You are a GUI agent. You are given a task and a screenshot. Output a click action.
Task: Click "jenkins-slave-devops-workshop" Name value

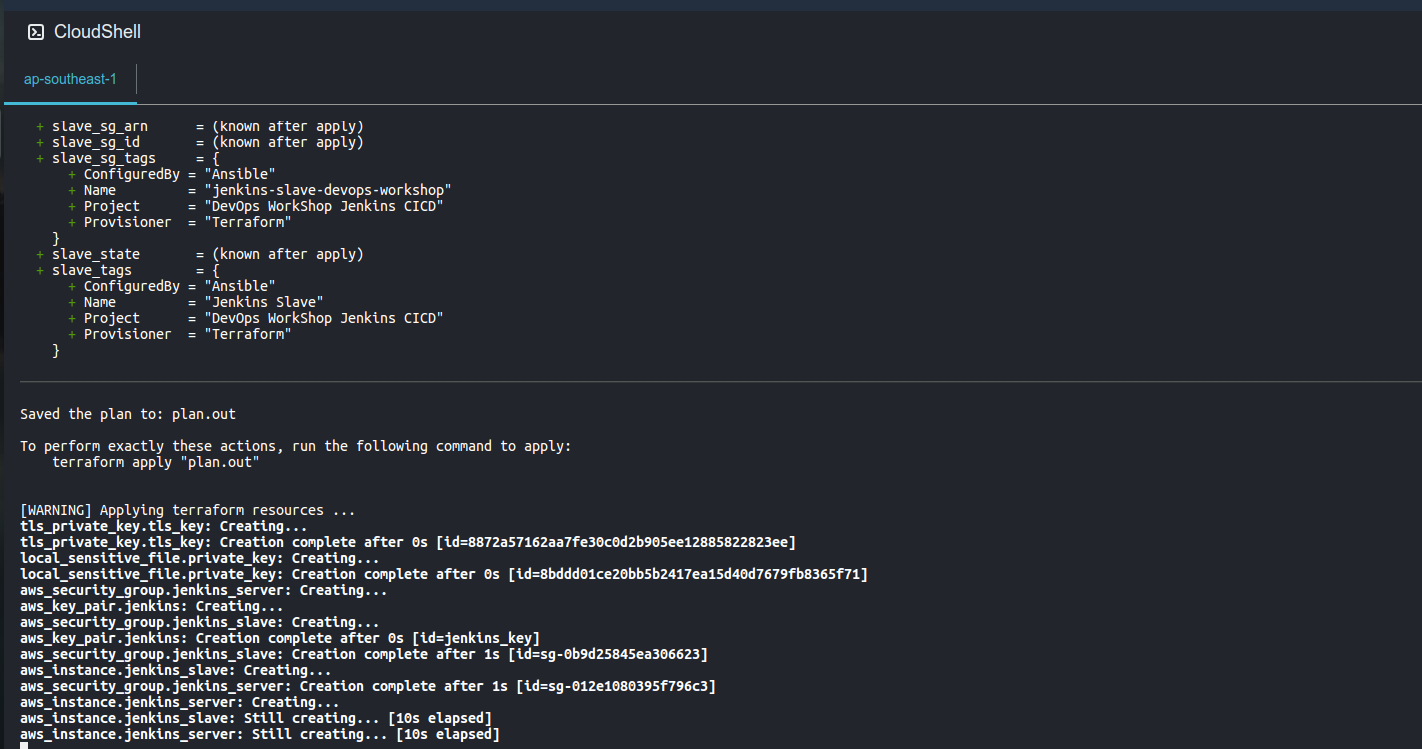328,190
